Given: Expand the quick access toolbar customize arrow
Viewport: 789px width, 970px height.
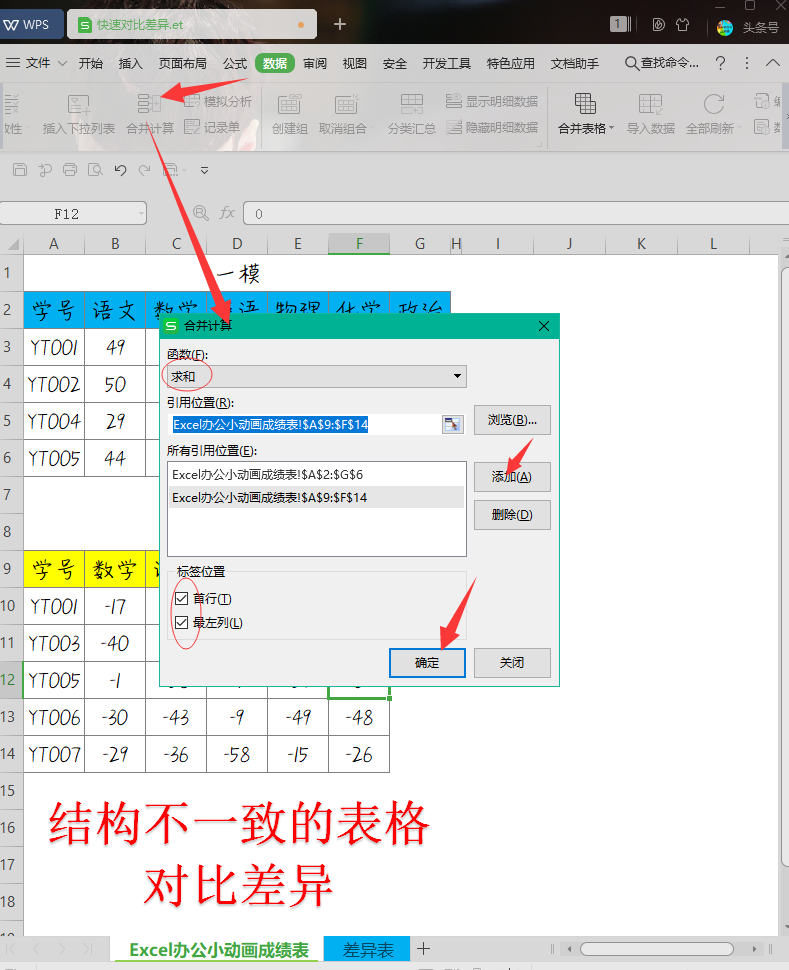Looking at the screenshot, I should [204, 170].
